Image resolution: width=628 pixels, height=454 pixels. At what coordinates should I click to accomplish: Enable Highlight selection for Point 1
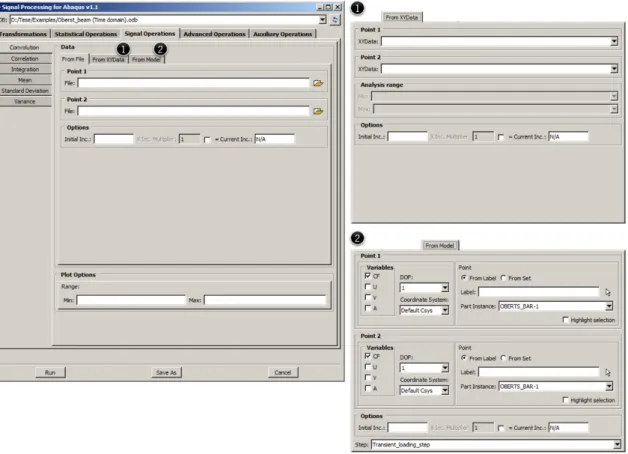566,320
